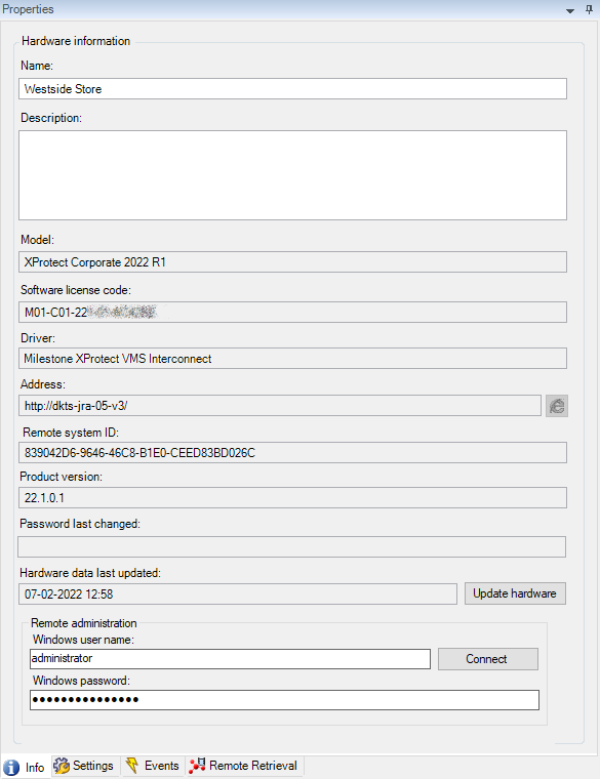Click inside the empty Description text area
The image size is (600, 779).
click(292, 175)
